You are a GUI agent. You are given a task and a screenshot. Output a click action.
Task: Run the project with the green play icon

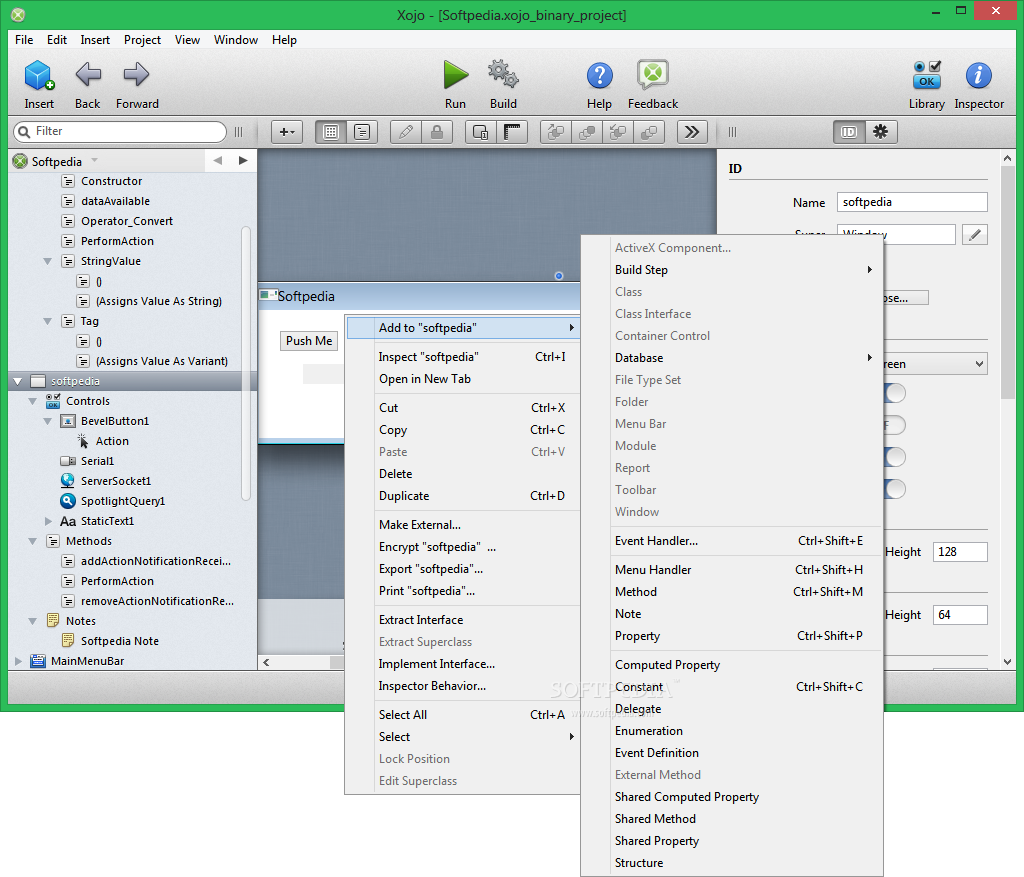[x=455, y=74]
